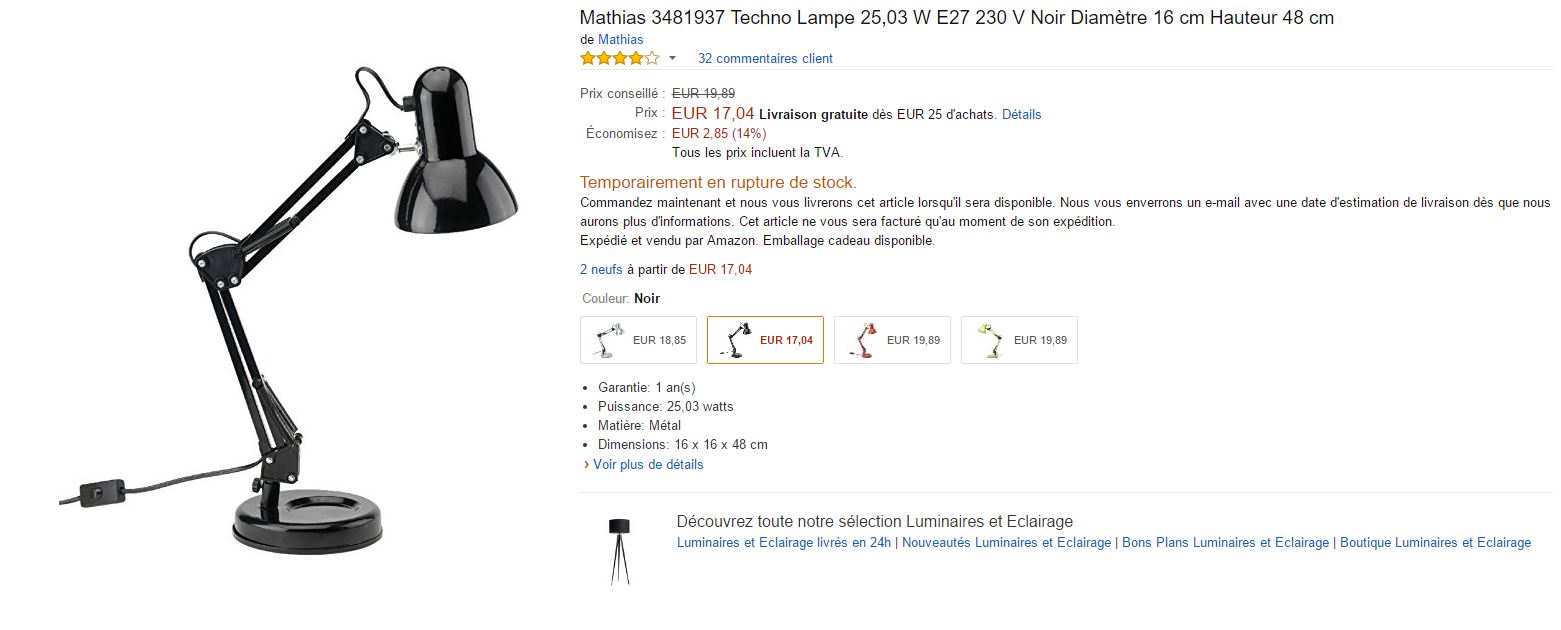Click the Mathias Techno Lampe product title

956,18
